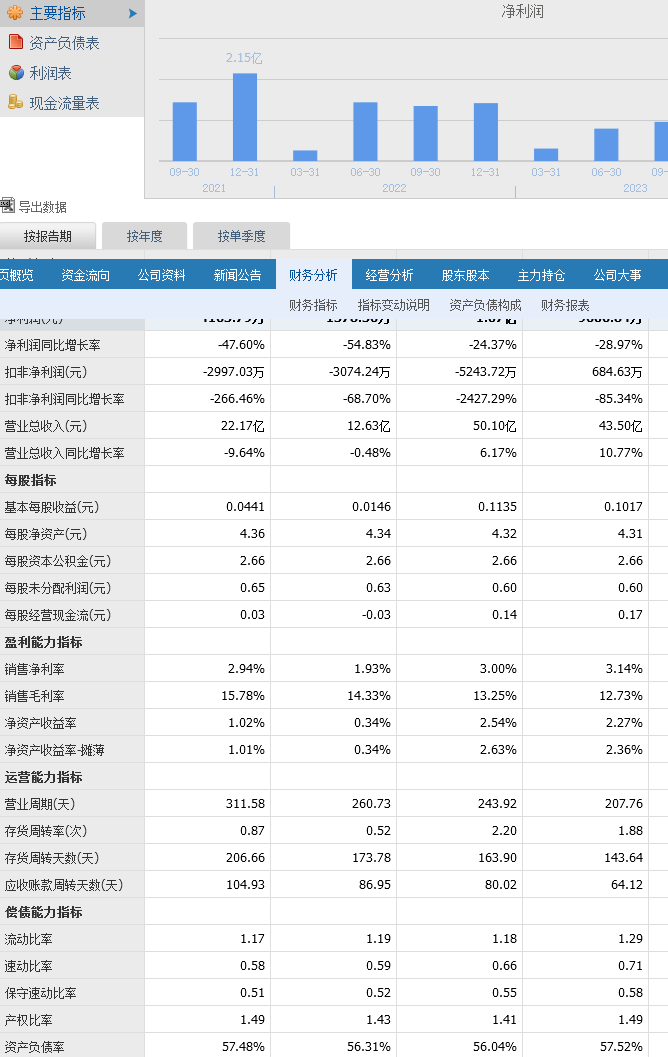
Task: Click the 导出数据 link
Action: [42, 207]
